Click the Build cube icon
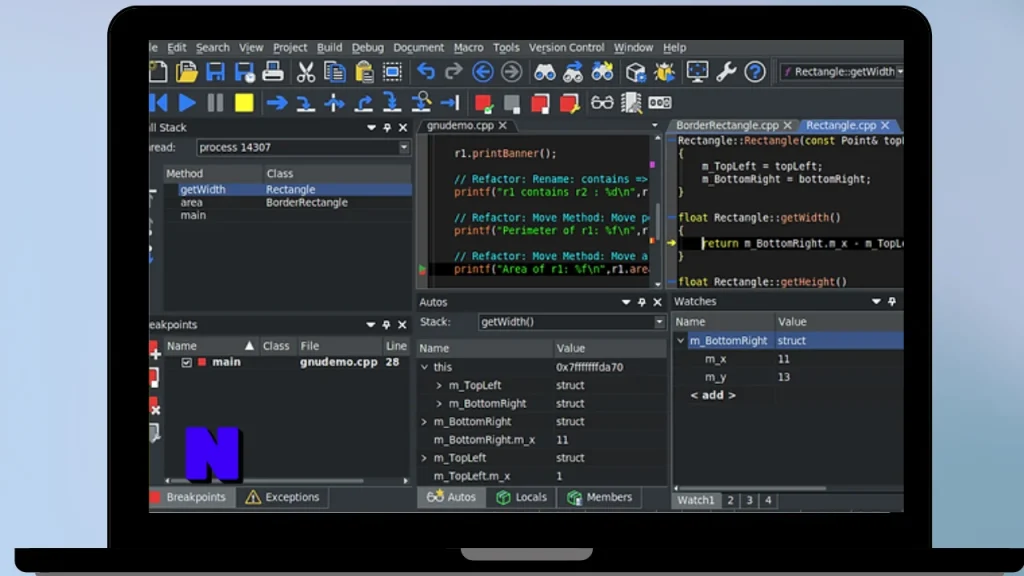Viewport: 1024px width, 576px height. coord(635,72)
